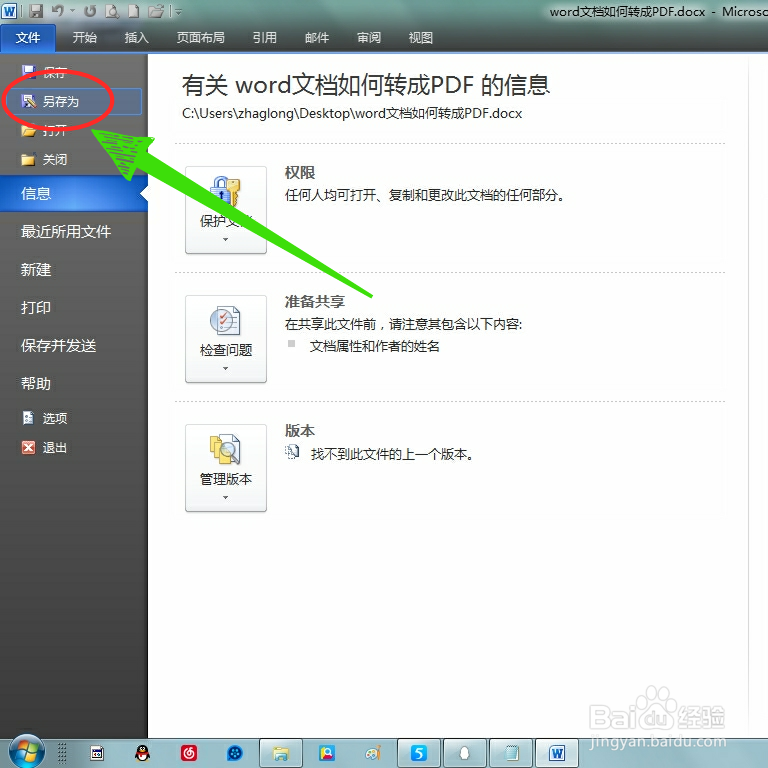Switch to the 视图 (View) tab
The height and width of the screenshot is (768, 768).
(421, 38)
